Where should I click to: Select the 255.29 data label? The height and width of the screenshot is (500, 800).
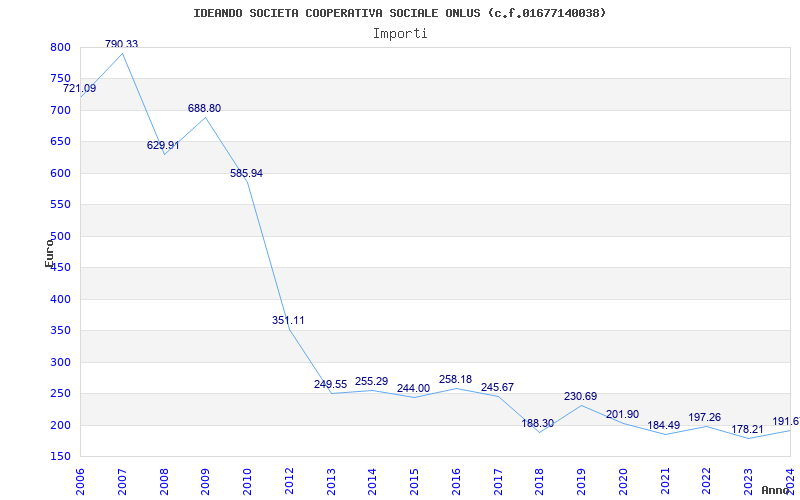point(371,381)
